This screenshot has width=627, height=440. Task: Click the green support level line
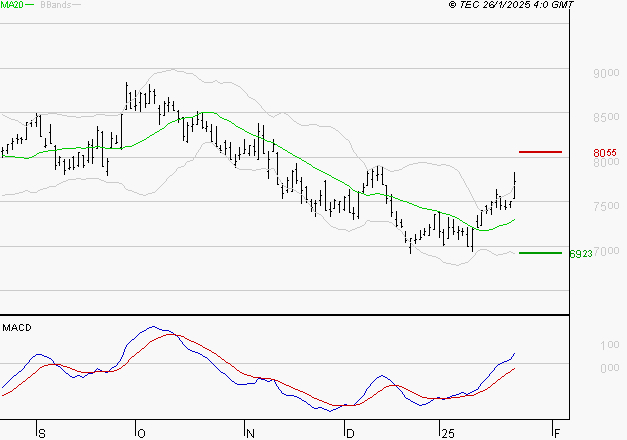(540, 253)
